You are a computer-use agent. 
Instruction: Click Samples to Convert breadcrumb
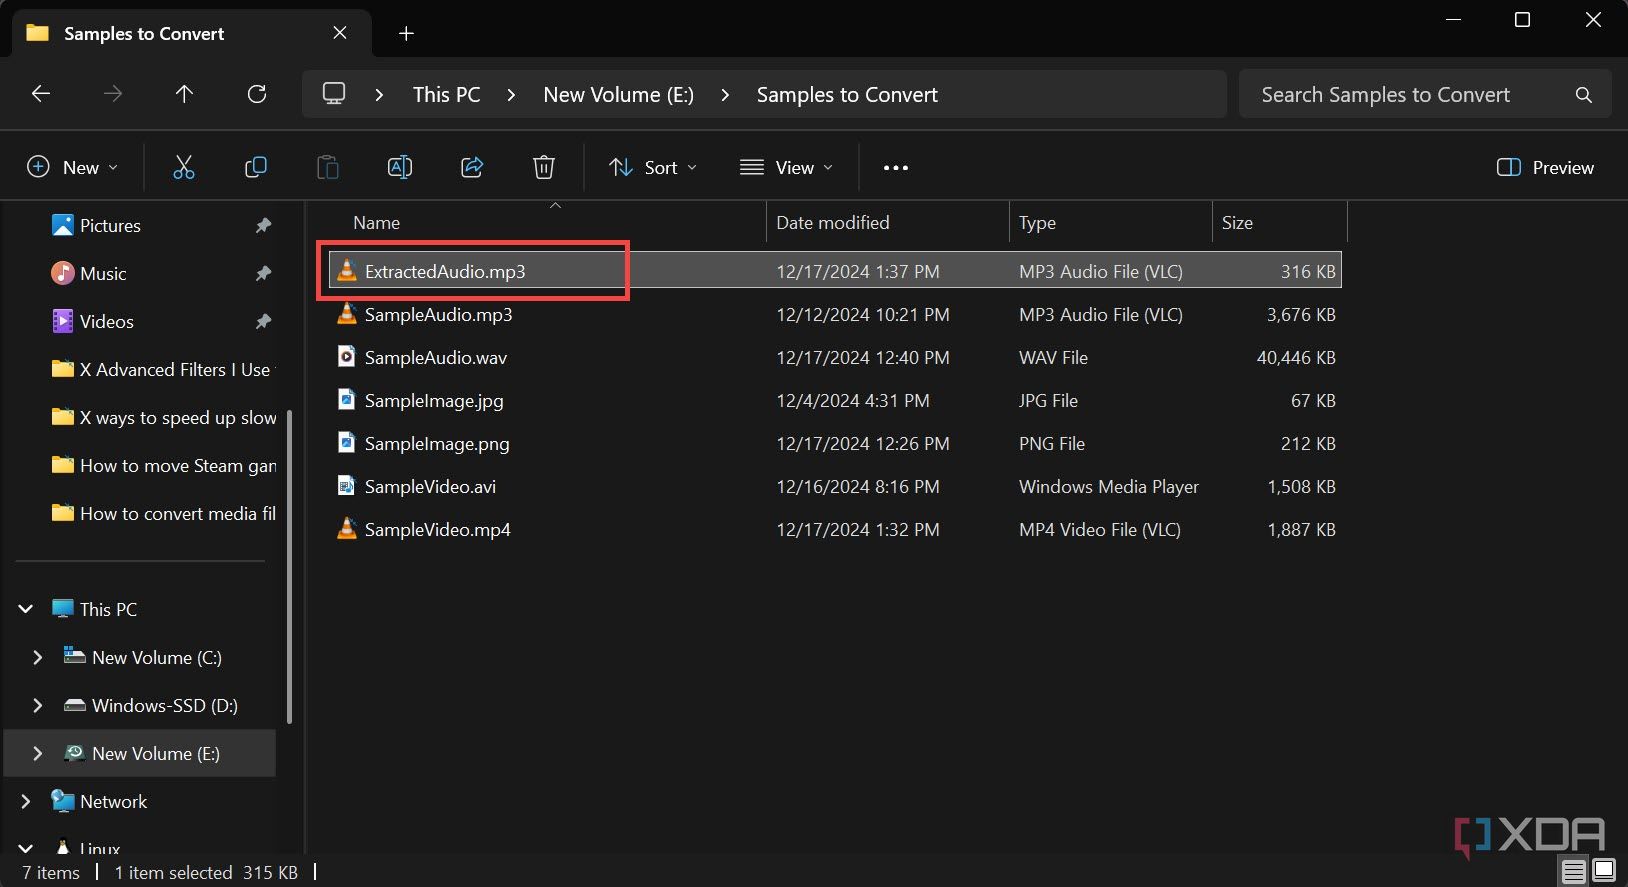847,95
